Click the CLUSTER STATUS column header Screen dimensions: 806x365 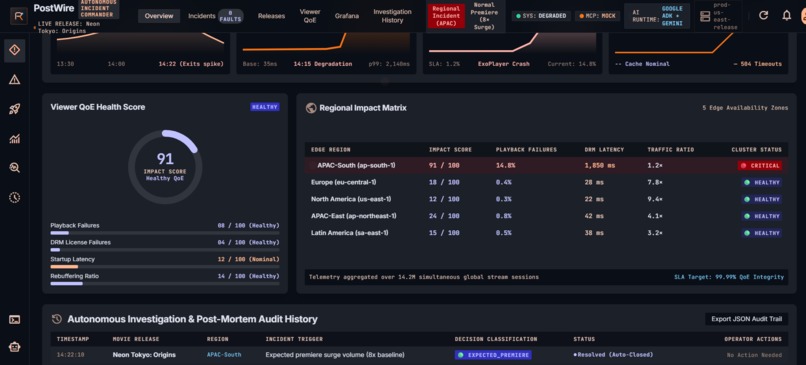click(757, 150)
